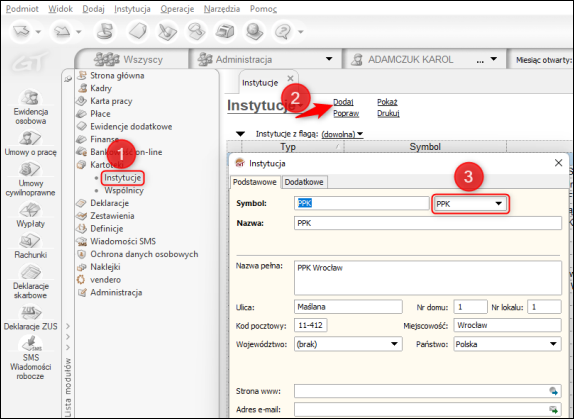Open Ewidencja osobowa module icon
Image resolution: width=574 pixels, height=419 pixels.
click(x=30, y=97)
